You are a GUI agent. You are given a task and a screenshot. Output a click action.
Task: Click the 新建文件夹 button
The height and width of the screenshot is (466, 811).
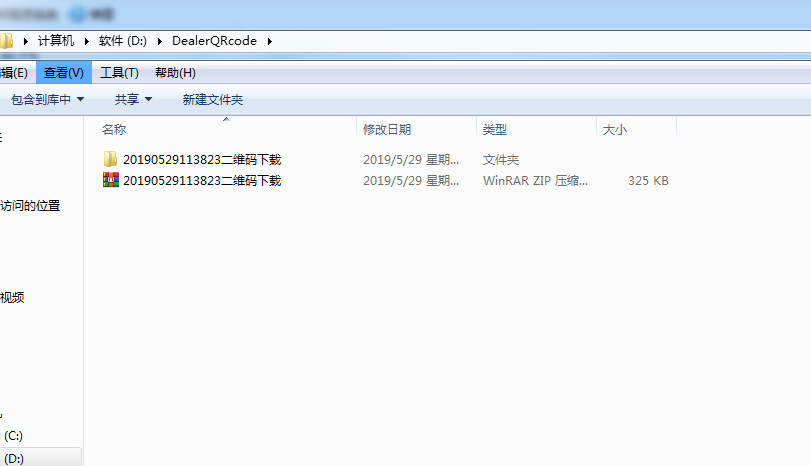(x=212, y=100)
